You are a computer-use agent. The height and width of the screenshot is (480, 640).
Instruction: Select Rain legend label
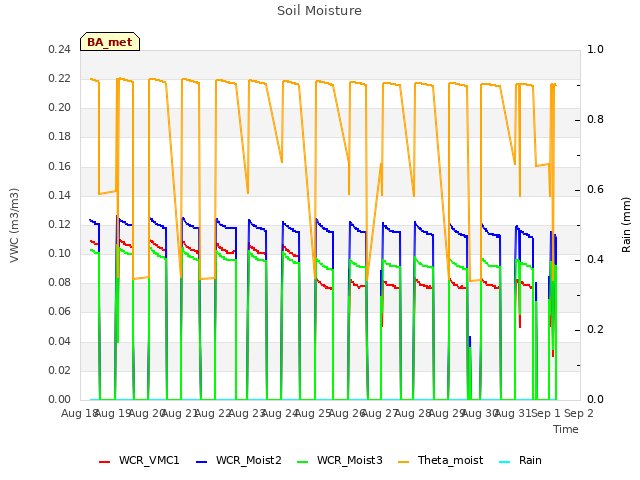tap(530, 460)
